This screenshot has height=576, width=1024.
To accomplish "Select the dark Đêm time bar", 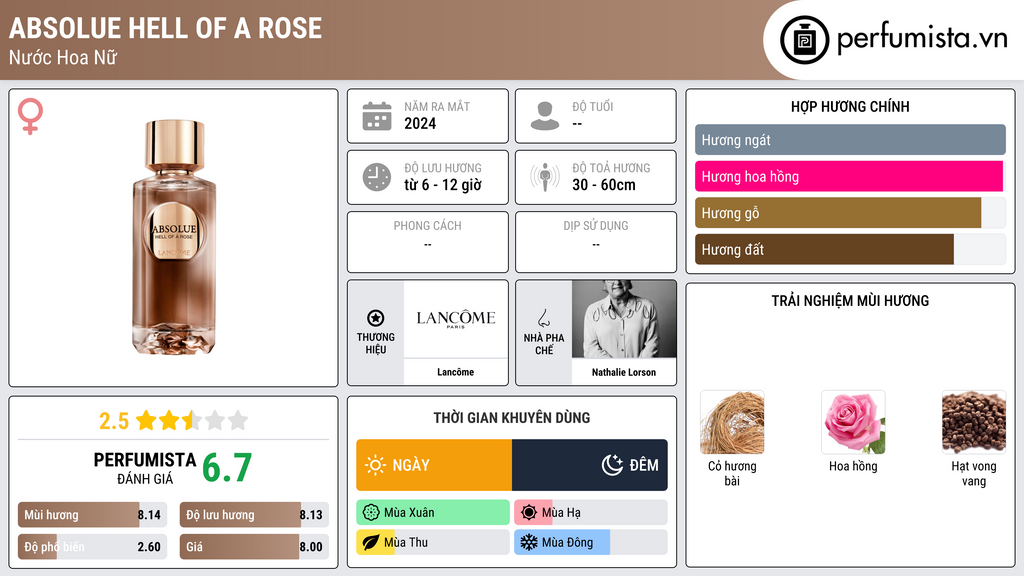I will (x=590, y=465).
